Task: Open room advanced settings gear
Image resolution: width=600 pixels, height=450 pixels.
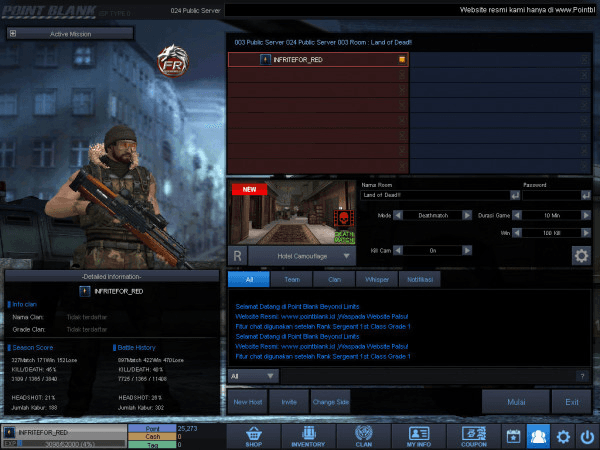Action: [x=581, y=256]
